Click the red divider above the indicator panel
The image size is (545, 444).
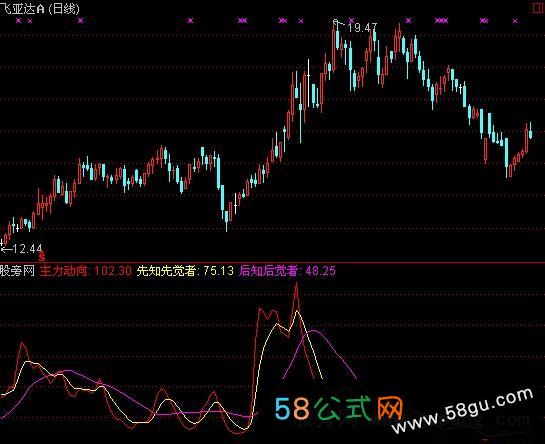pos(272,263)
